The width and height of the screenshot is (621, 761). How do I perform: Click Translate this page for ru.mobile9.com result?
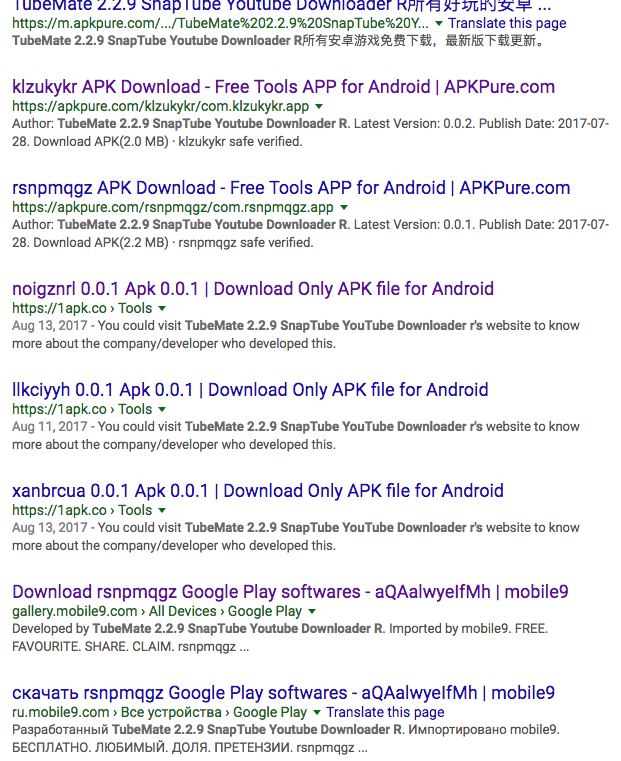coord(385,712)
